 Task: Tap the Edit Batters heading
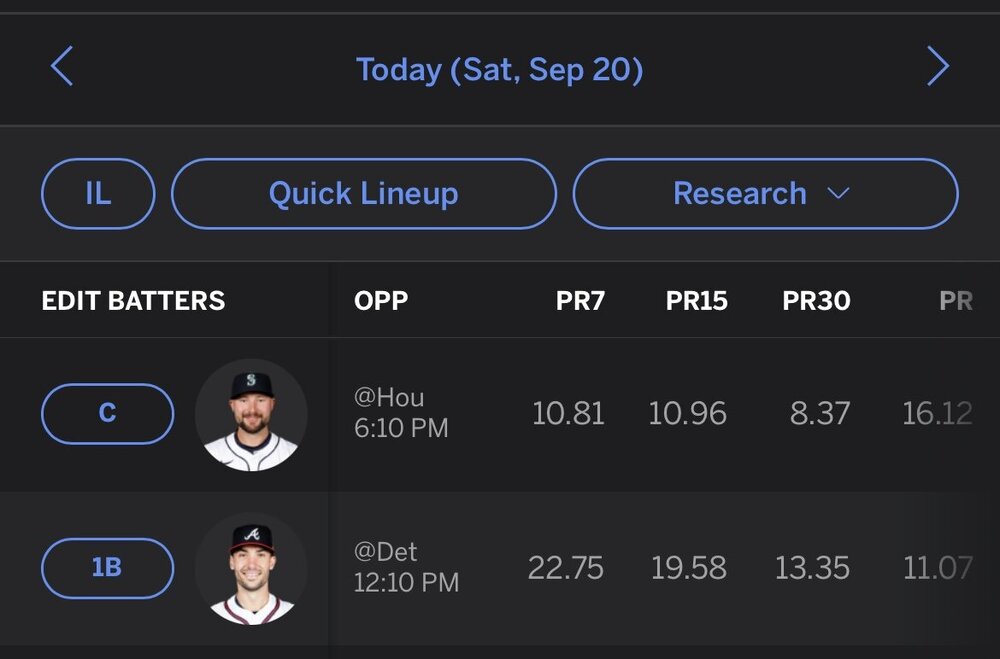coord(133,301)
